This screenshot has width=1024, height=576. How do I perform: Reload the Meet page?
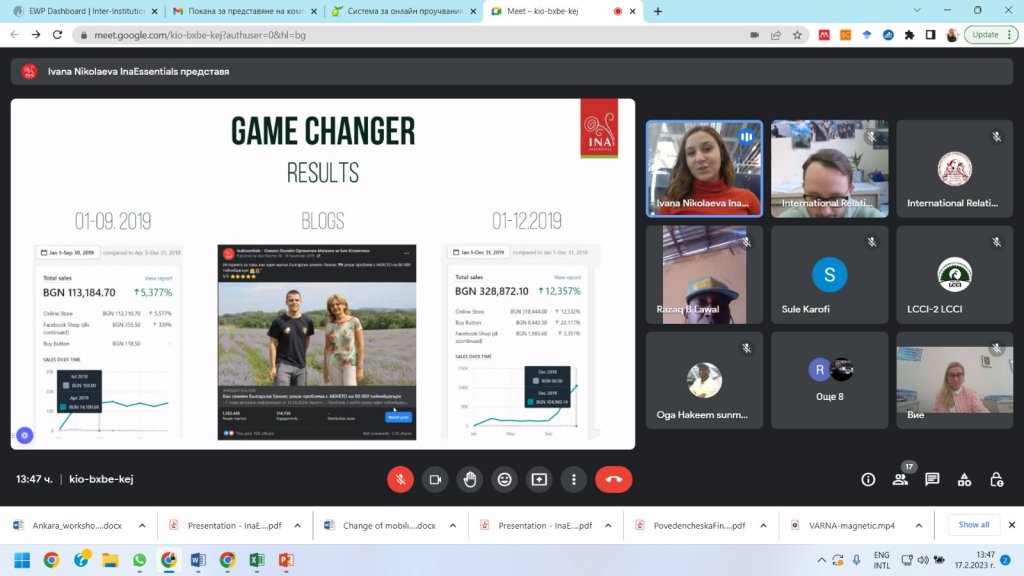(57, 35)
